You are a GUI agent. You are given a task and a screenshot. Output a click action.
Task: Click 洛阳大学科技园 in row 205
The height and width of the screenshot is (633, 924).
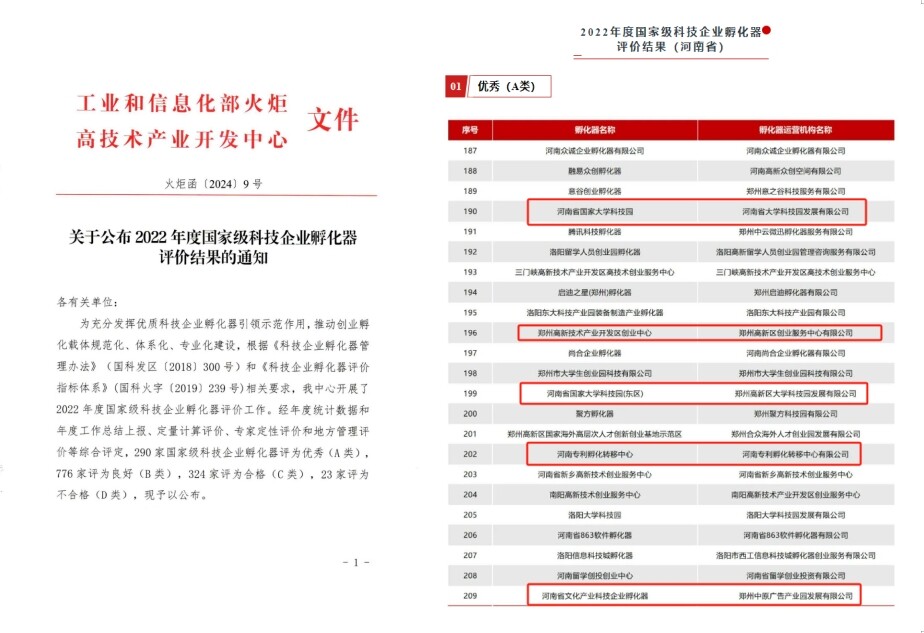594,514
